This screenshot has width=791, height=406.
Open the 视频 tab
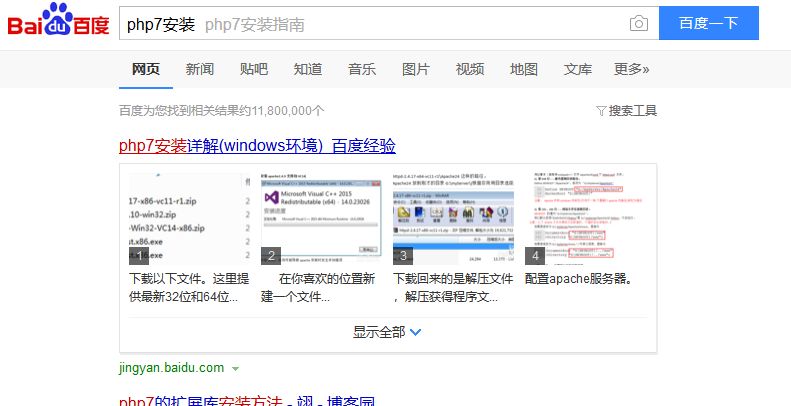[x=470, y=69]
